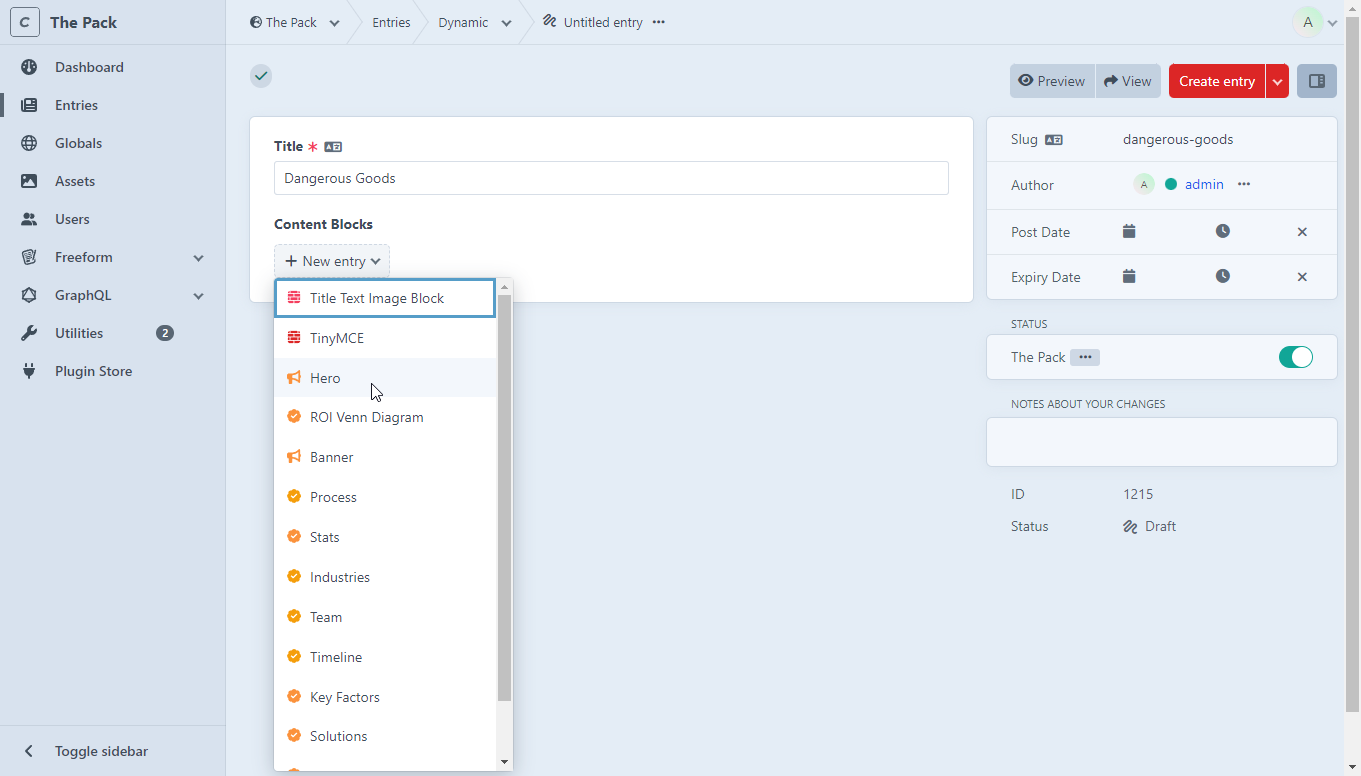Clear the Post Date with X icon
Screen dimensions: 1361x776
[1302, 232]
